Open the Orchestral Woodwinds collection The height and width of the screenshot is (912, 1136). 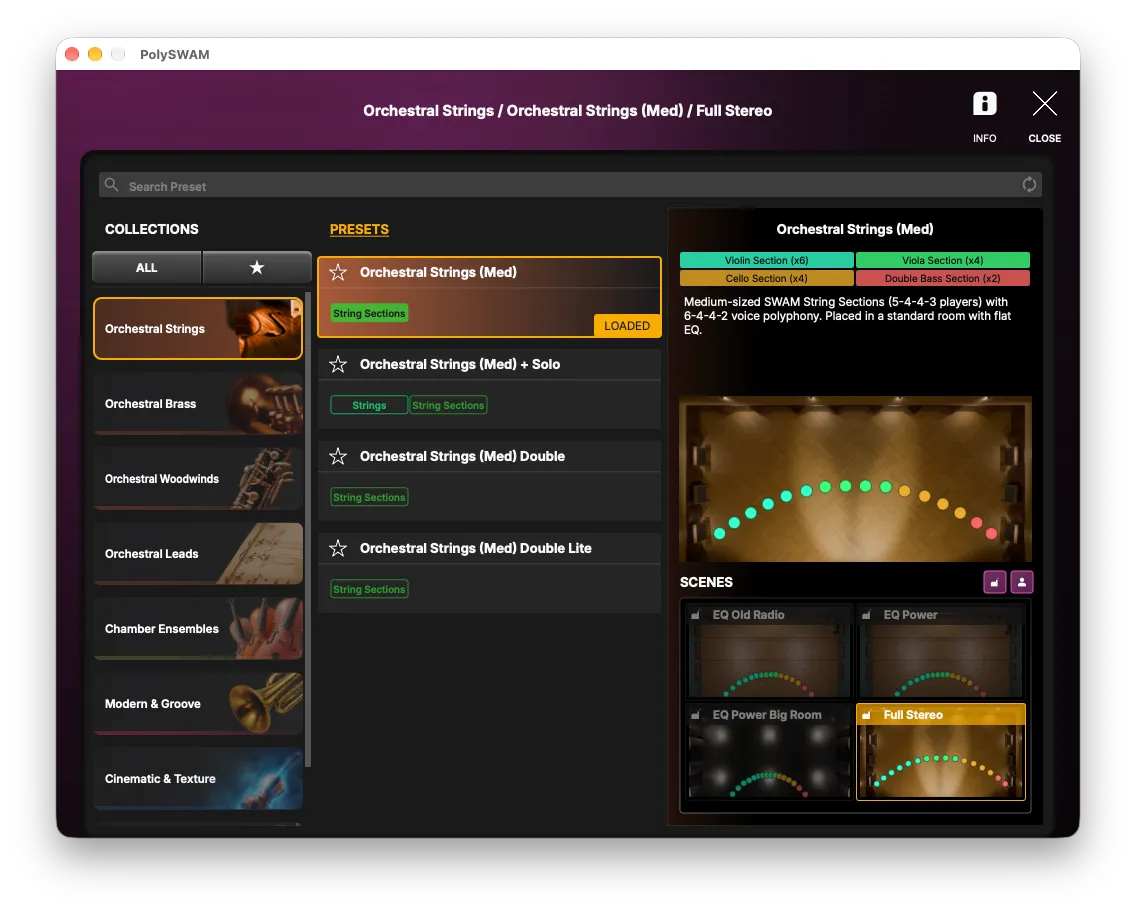point(198,479)
